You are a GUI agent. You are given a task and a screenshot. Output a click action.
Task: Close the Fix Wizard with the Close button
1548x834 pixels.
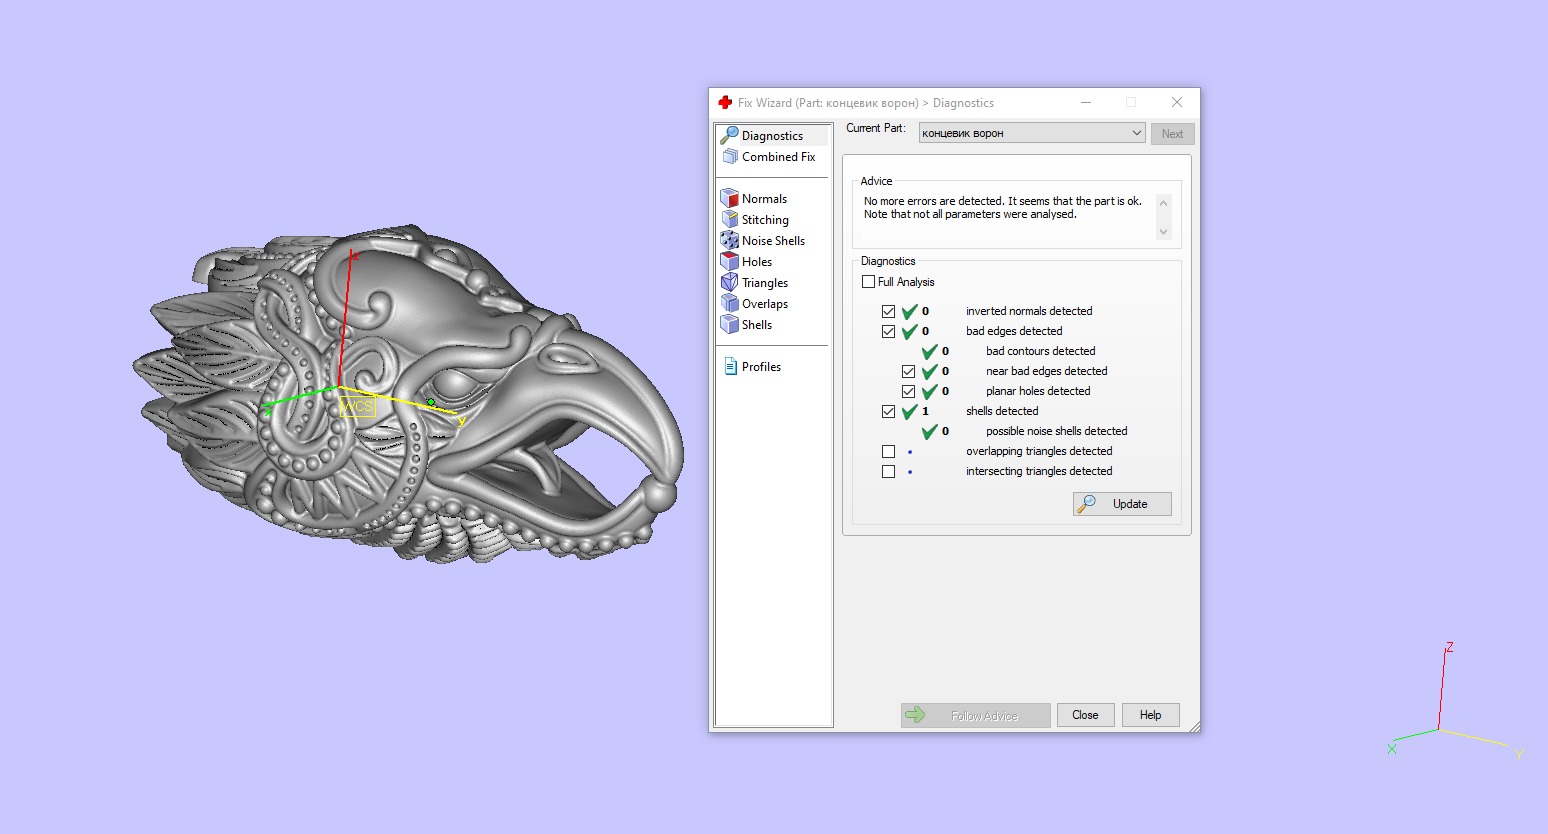point(1085,715)
